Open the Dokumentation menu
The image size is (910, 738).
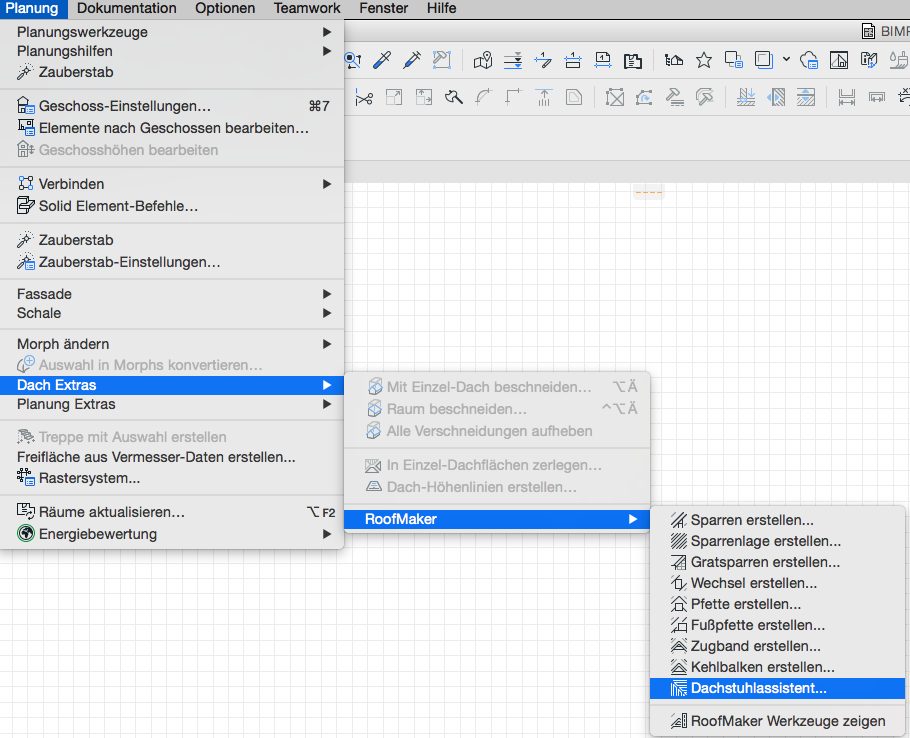point(127,8)
